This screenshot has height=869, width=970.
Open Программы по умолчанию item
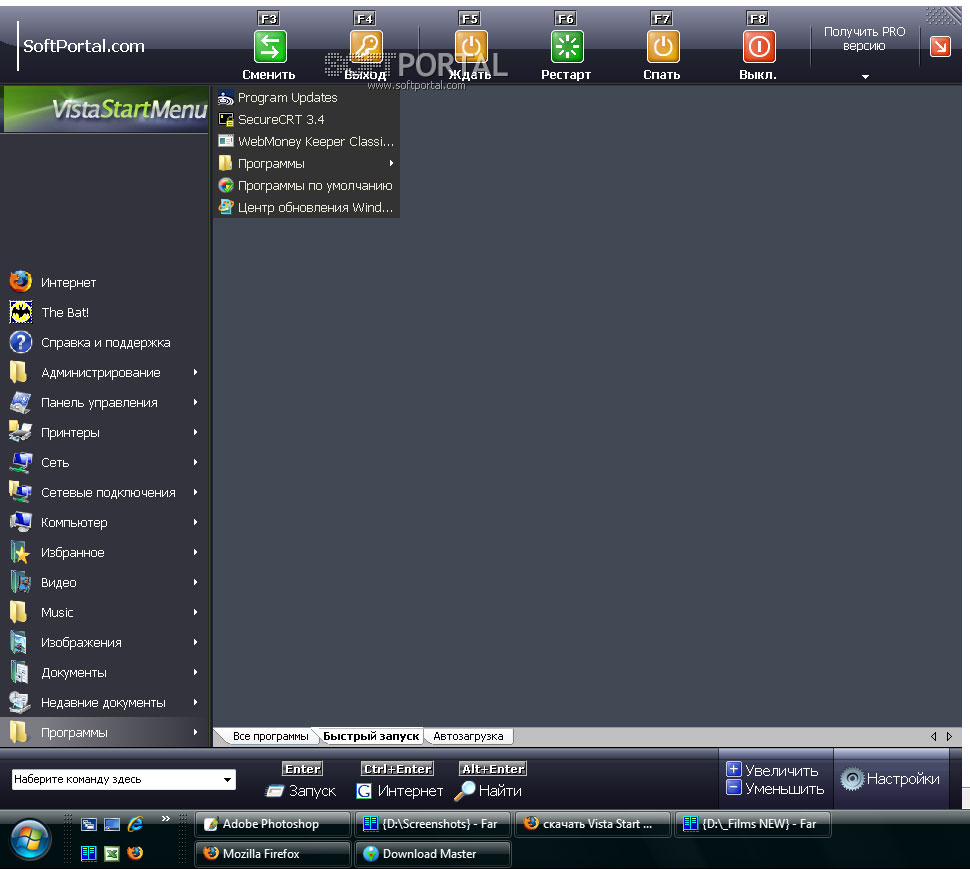click(306, 186)
